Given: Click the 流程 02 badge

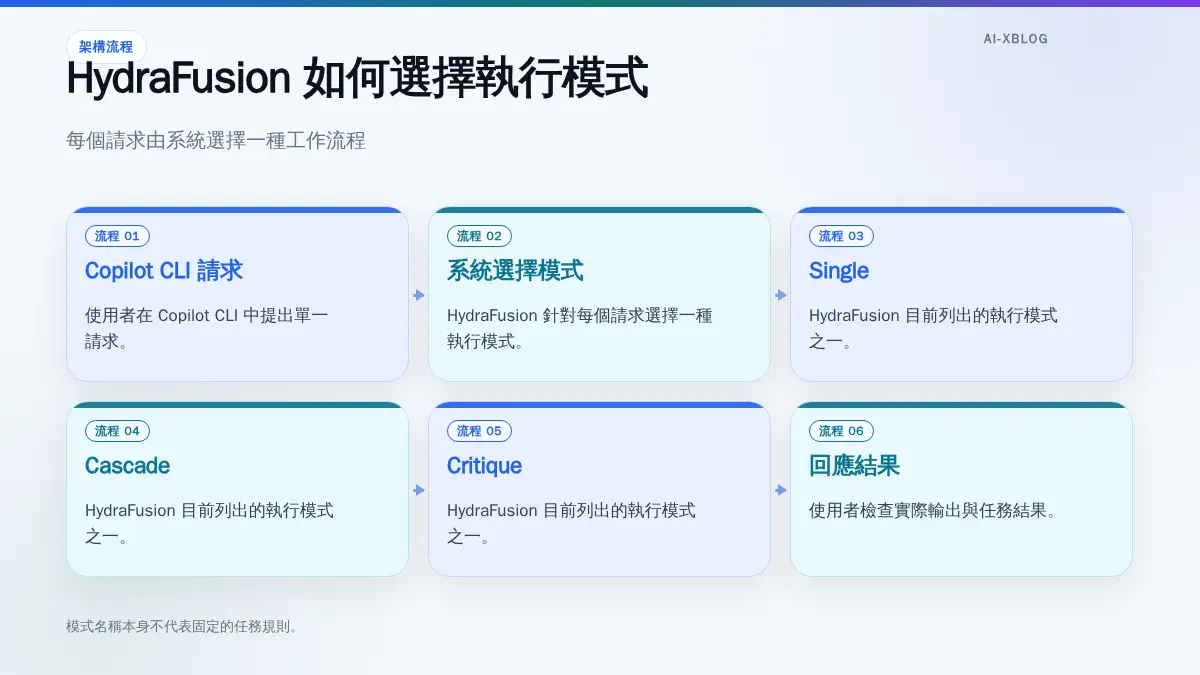Looking at the screenshot, I should point(480,236).
